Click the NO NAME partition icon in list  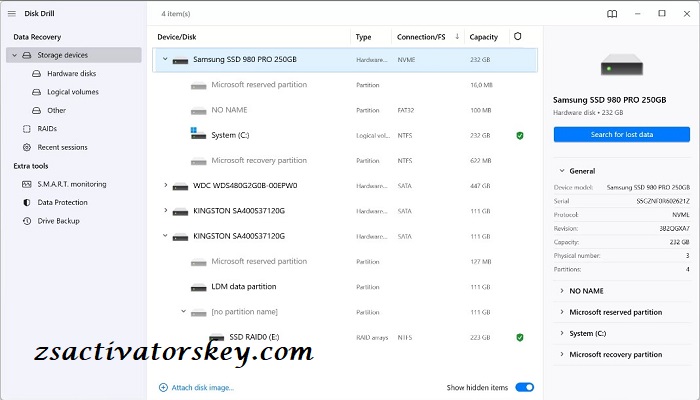click(199, 111)
